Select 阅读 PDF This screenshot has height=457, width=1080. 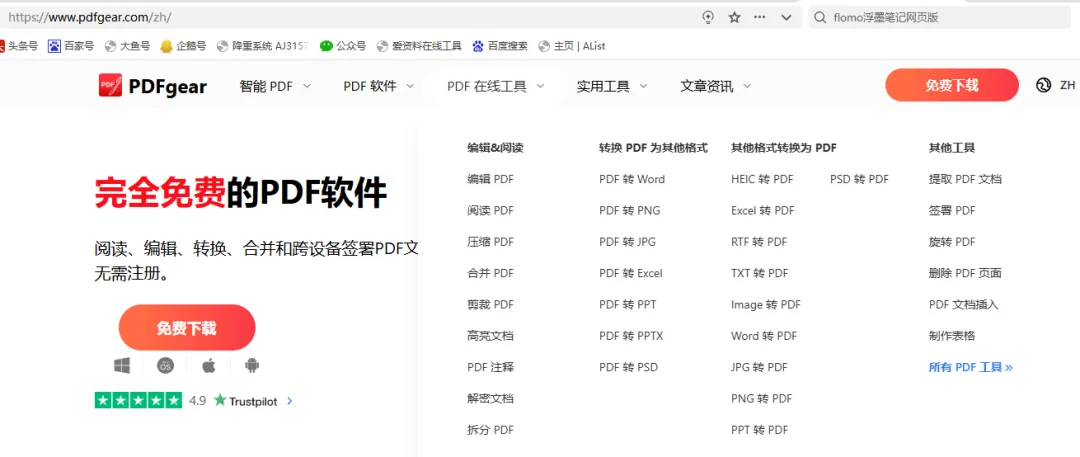click(490, 210)
